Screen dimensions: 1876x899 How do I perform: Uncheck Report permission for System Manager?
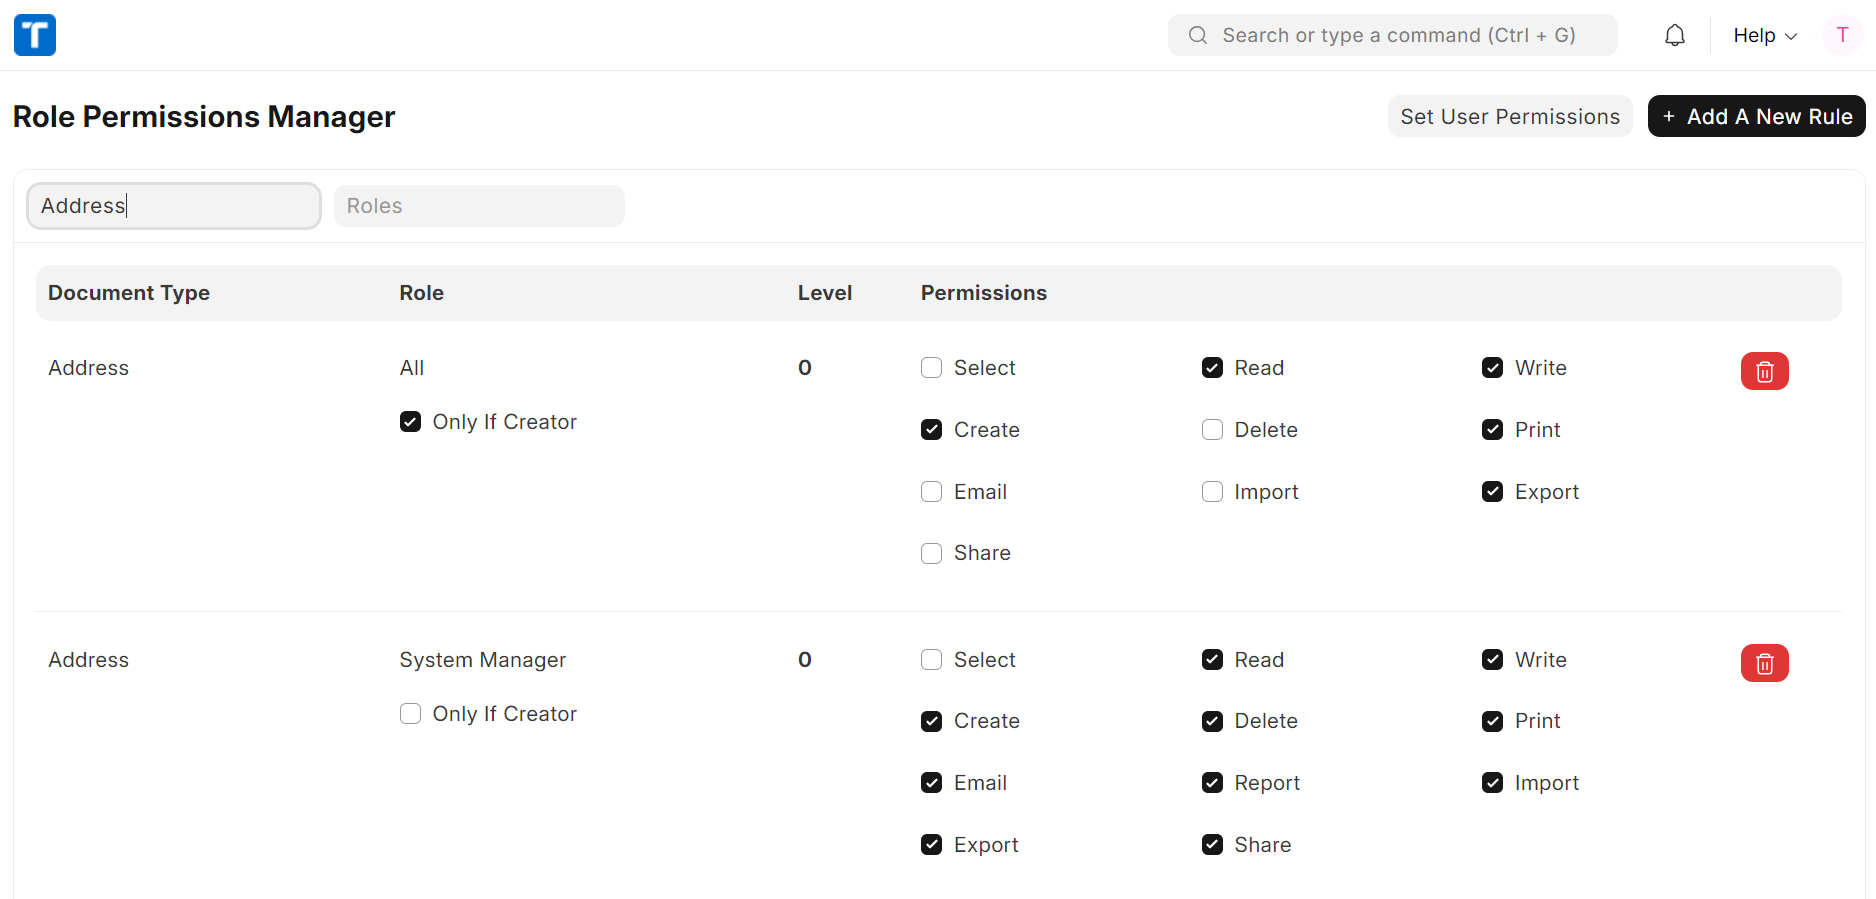1212,783
